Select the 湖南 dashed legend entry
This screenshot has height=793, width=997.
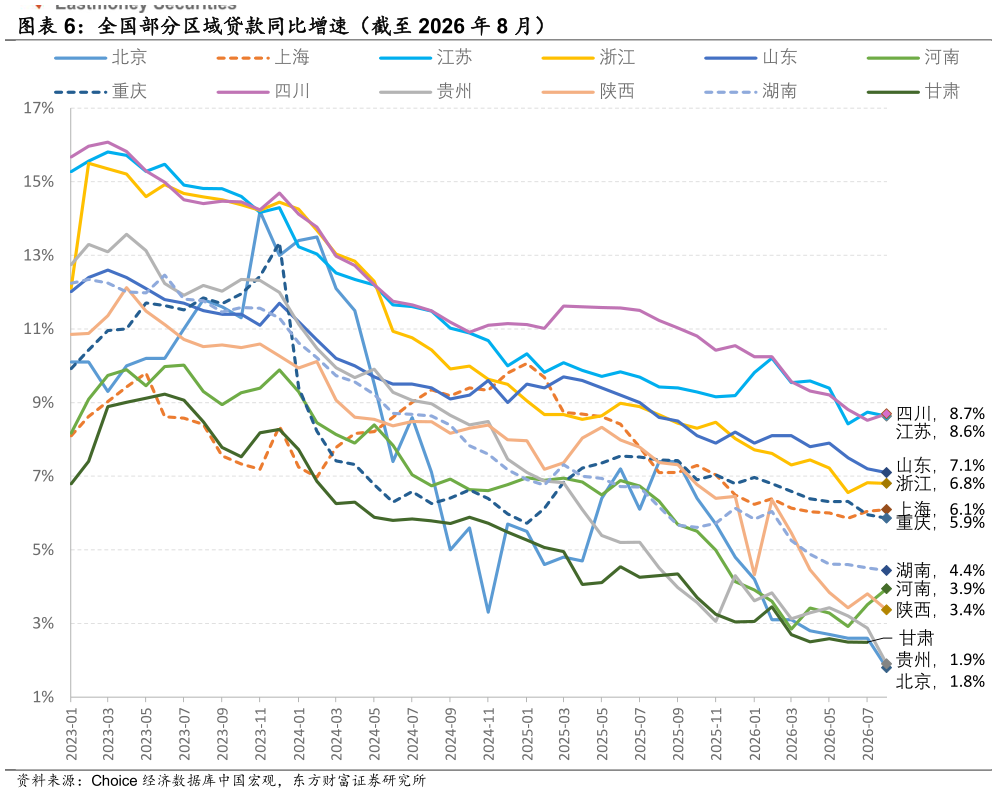pos(750,91)
